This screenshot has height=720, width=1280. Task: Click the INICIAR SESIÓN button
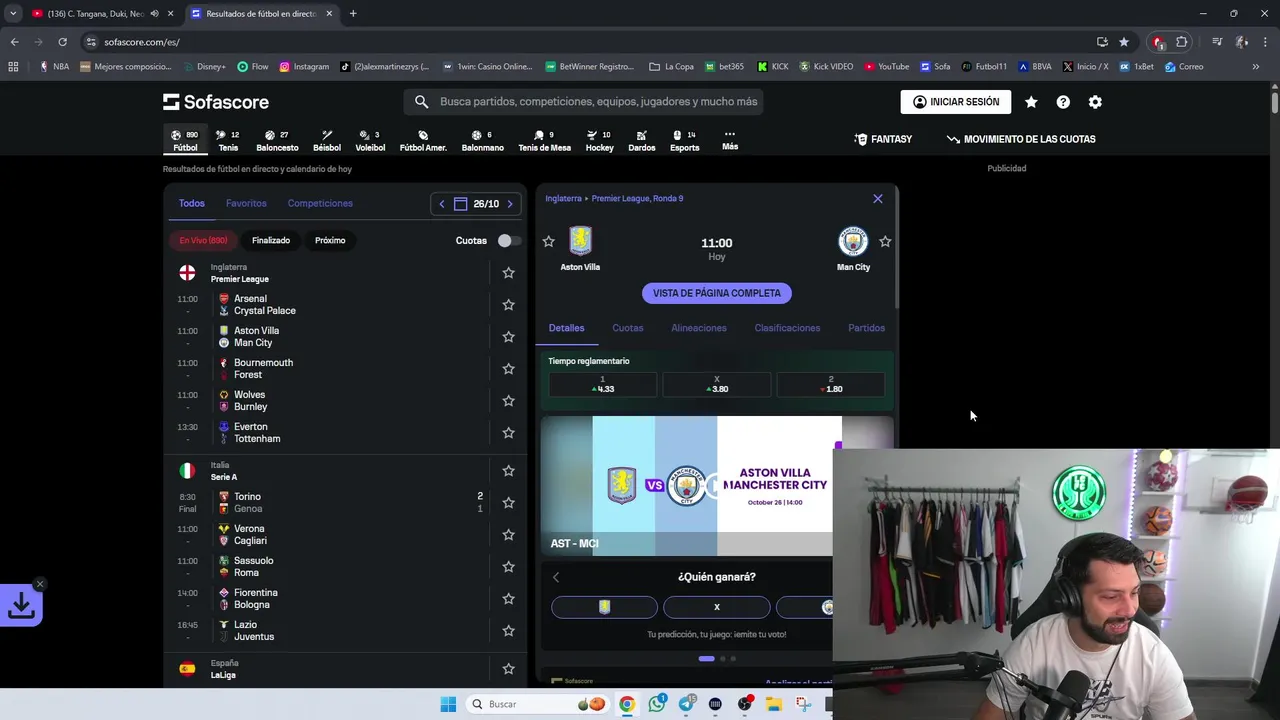click(x=956, y=102)
